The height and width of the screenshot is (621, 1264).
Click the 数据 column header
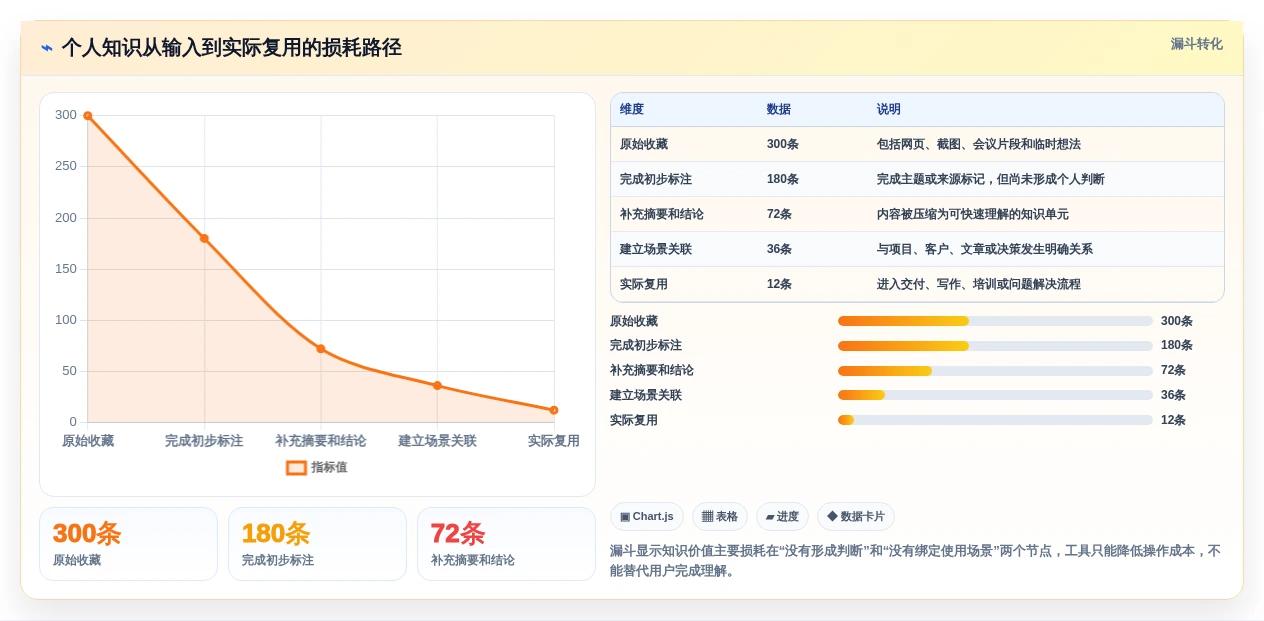(779, 109)
